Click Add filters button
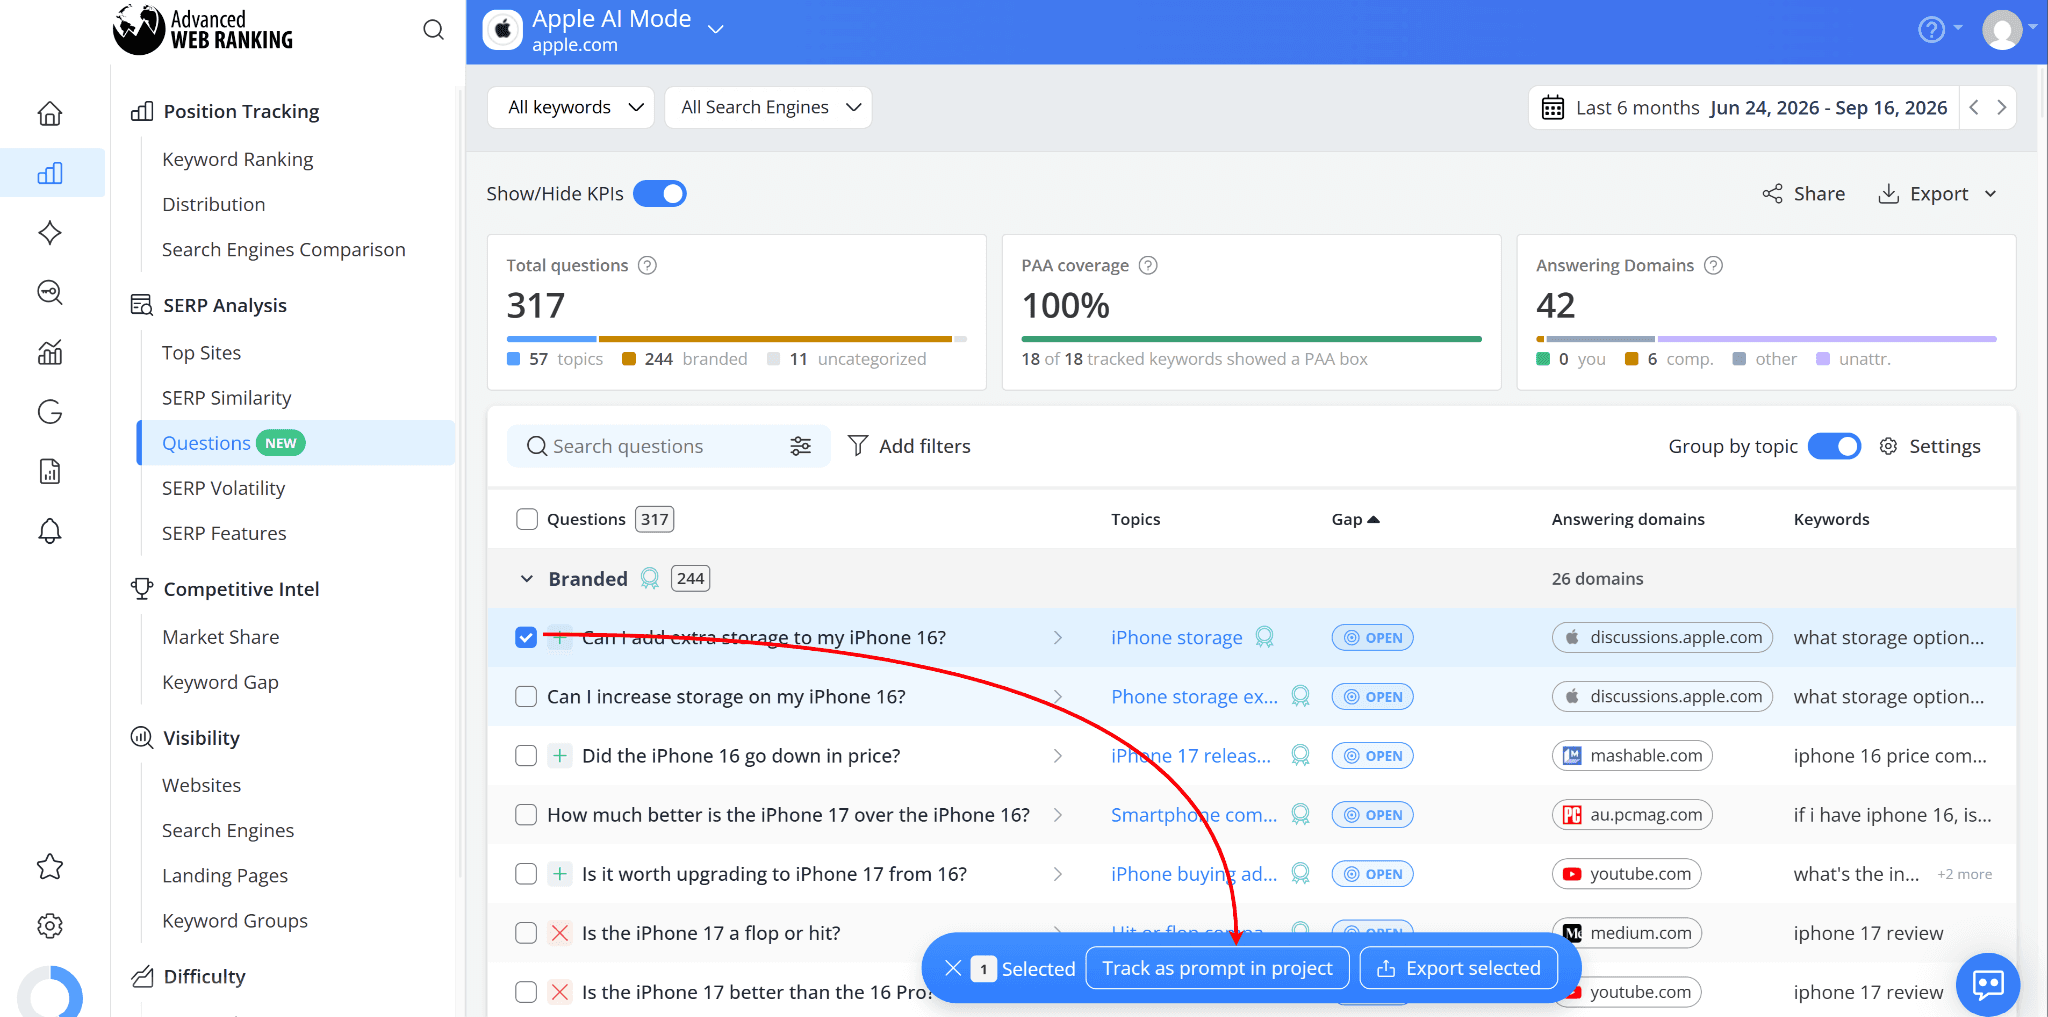This screenshot has width=2048, height=1017. (909, 446)
